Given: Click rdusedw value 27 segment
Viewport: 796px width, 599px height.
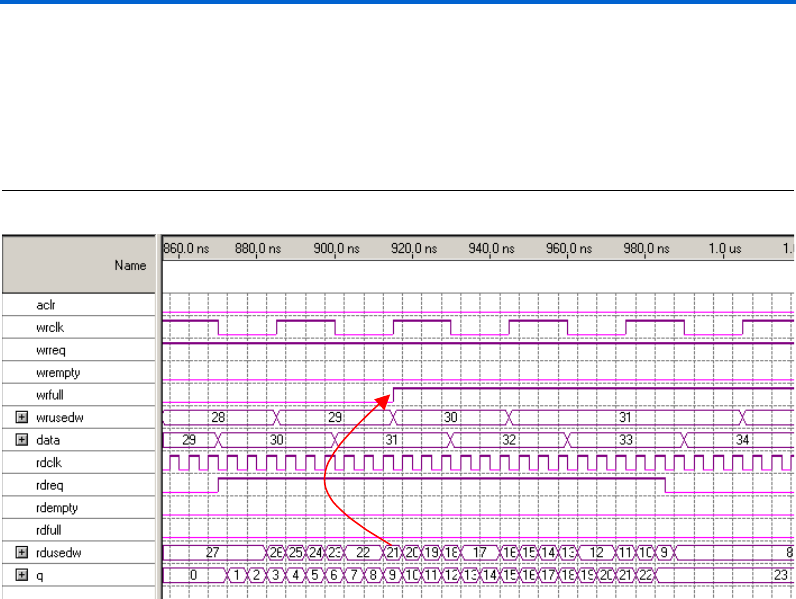Looking at the screenshot, I should coord(214,552).
